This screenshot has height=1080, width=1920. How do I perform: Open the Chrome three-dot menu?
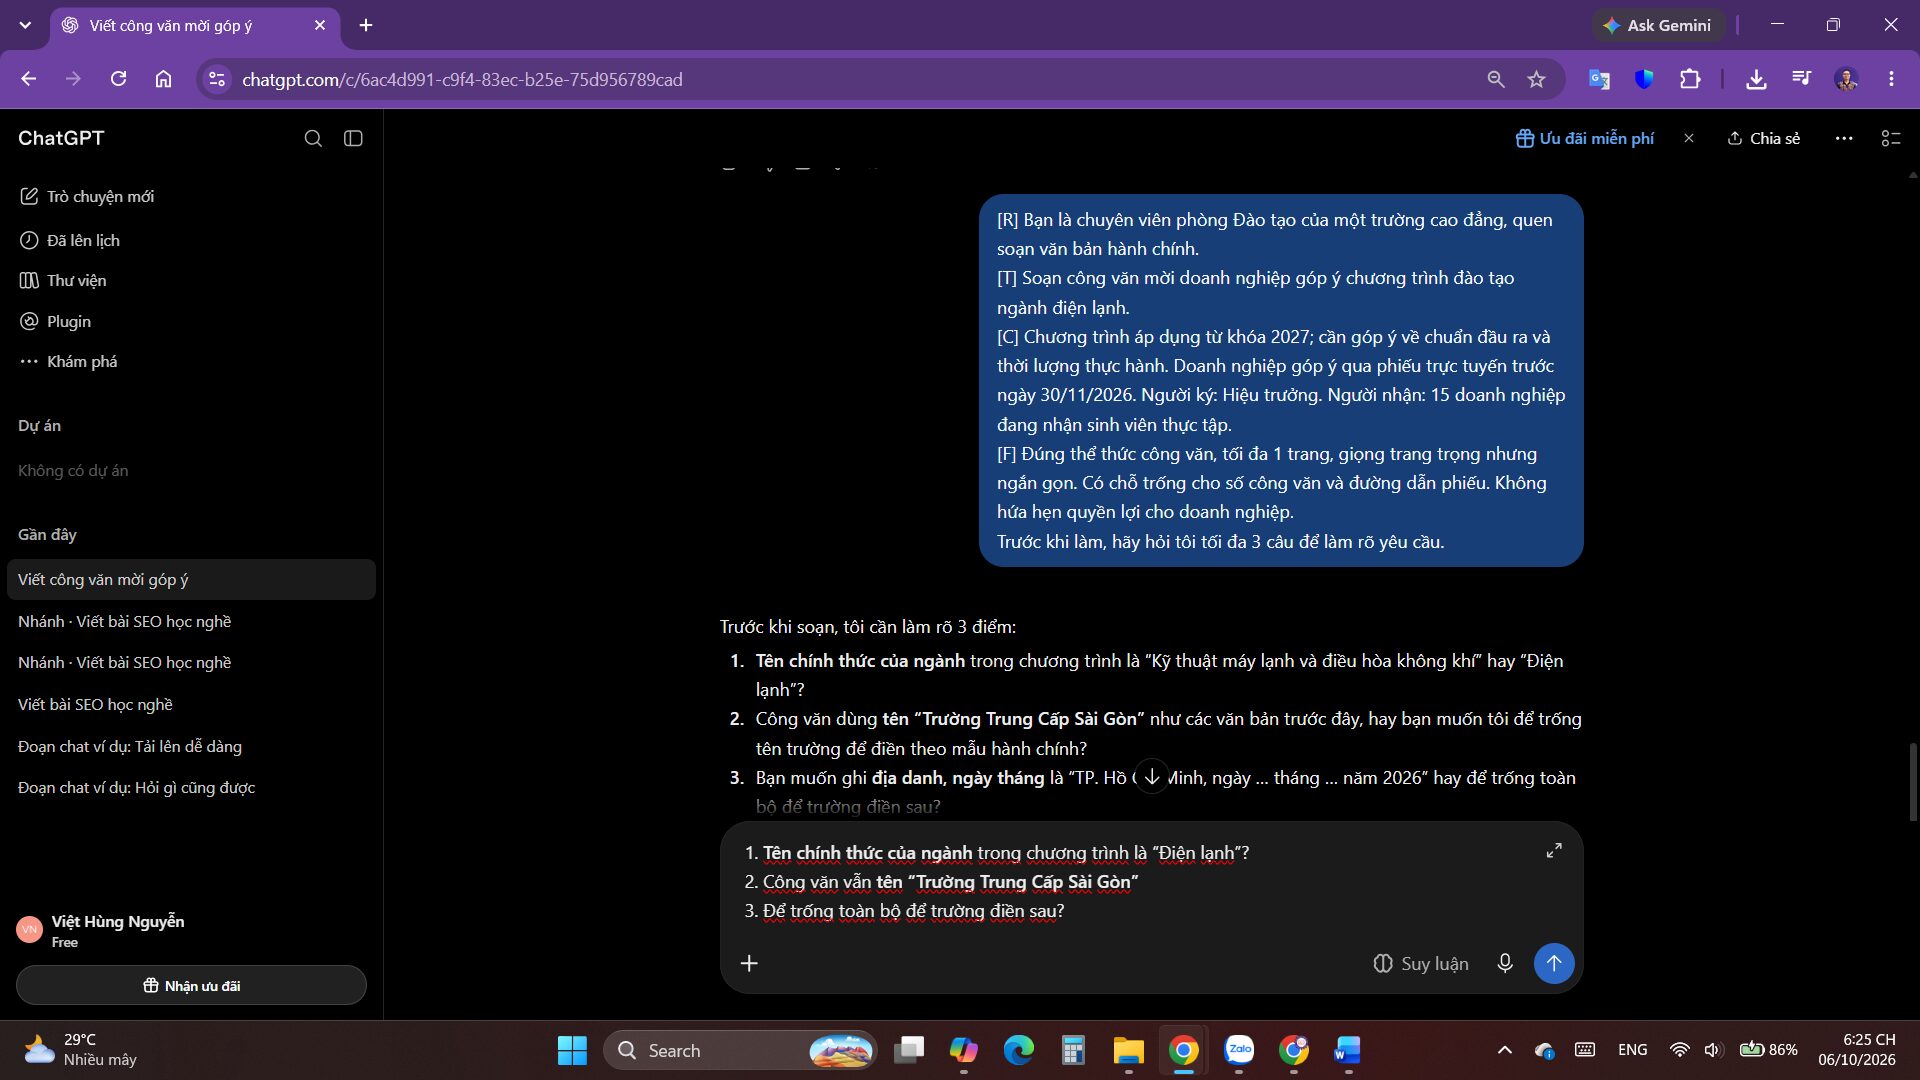click(1891, 79)
